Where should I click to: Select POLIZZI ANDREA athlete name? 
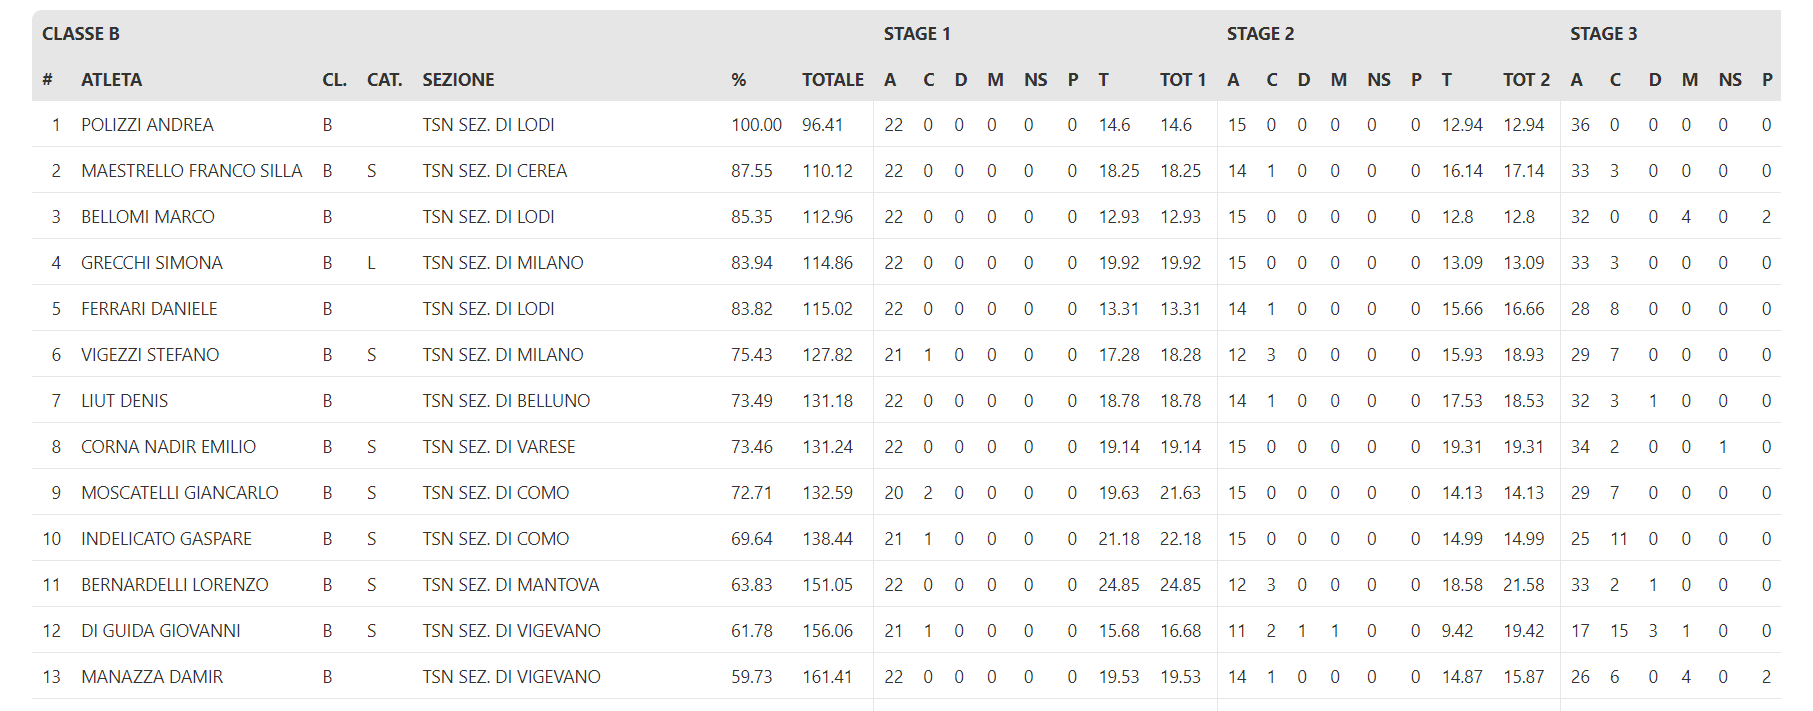pyautogui.click(x=147, y=125)
